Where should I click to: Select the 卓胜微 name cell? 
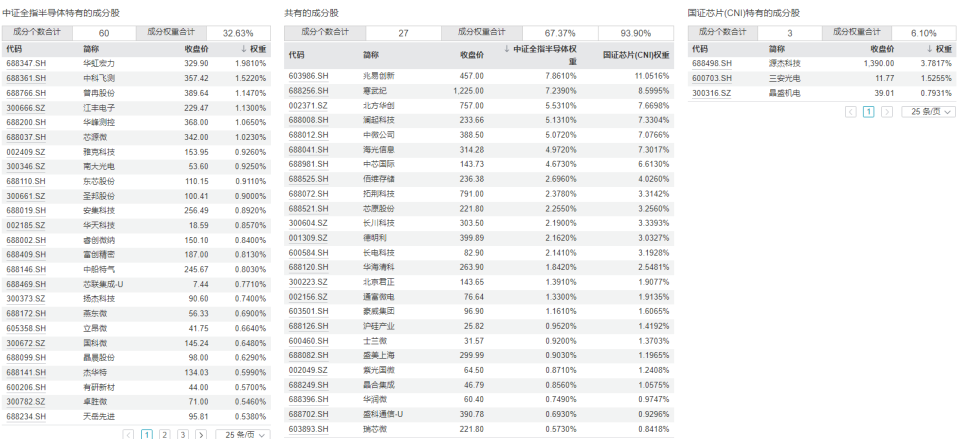click(x=96, y=402)
